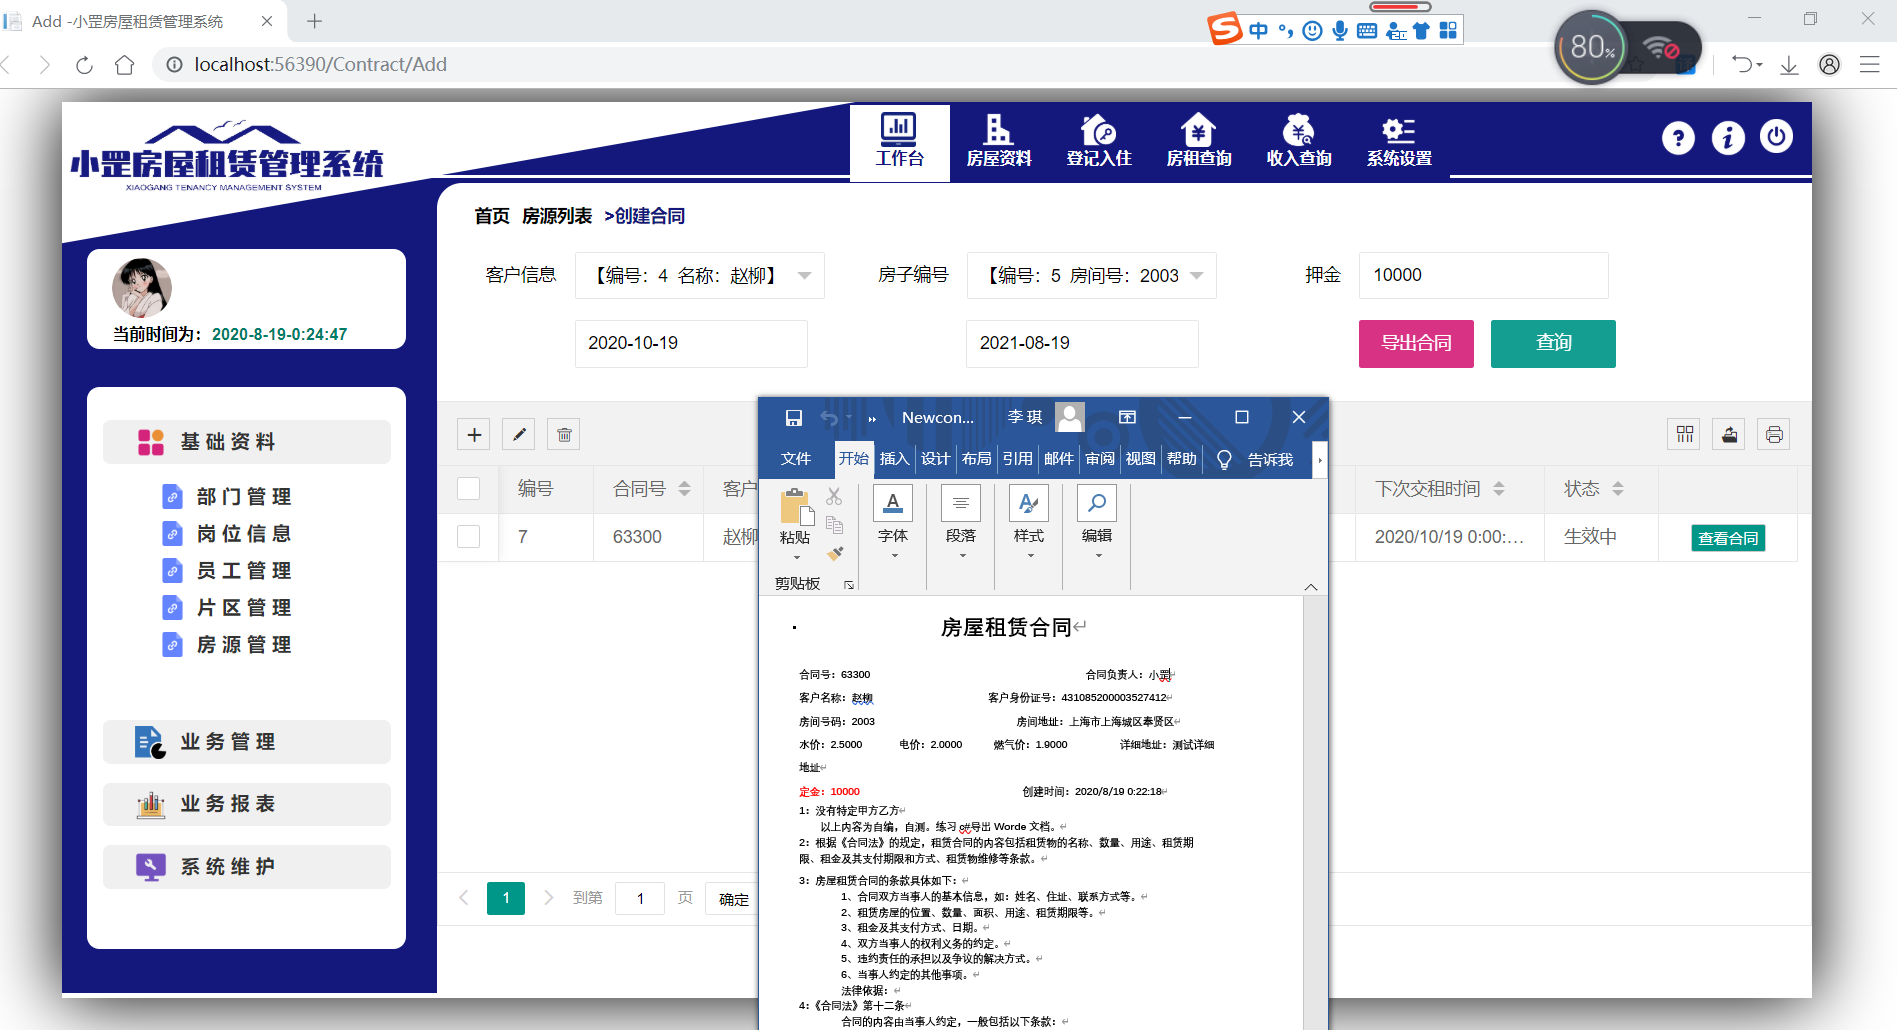Open the 审阅 tab in Word
The width and height of the screenshot is (1897, 1030).
1098,458
